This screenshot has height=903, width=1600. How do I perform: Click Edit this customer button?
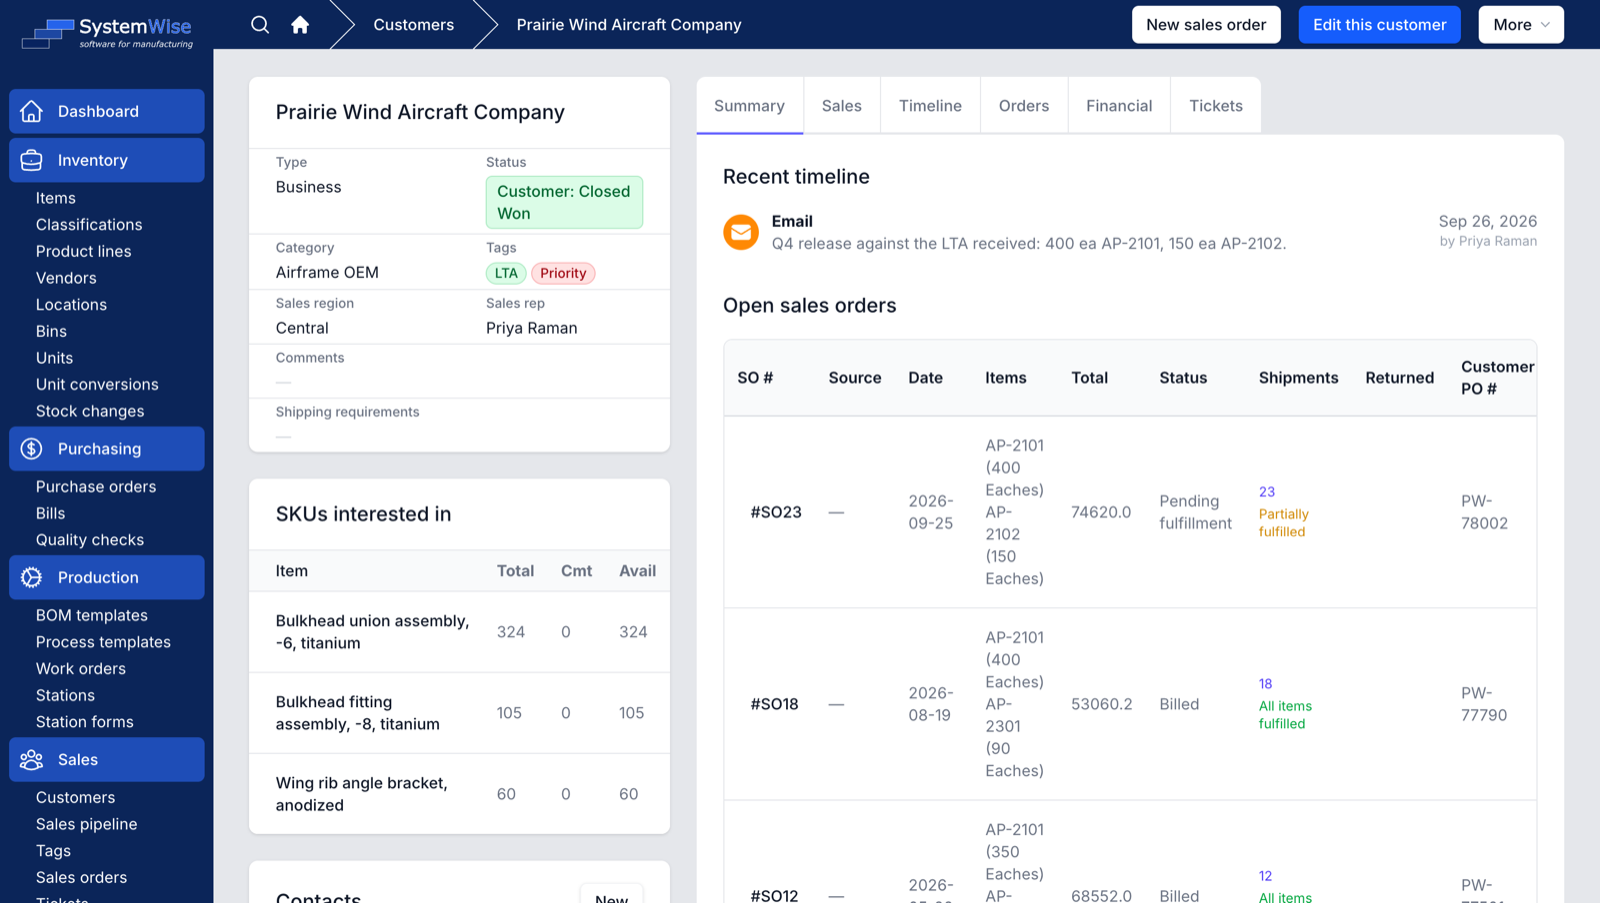point(1379,25)
